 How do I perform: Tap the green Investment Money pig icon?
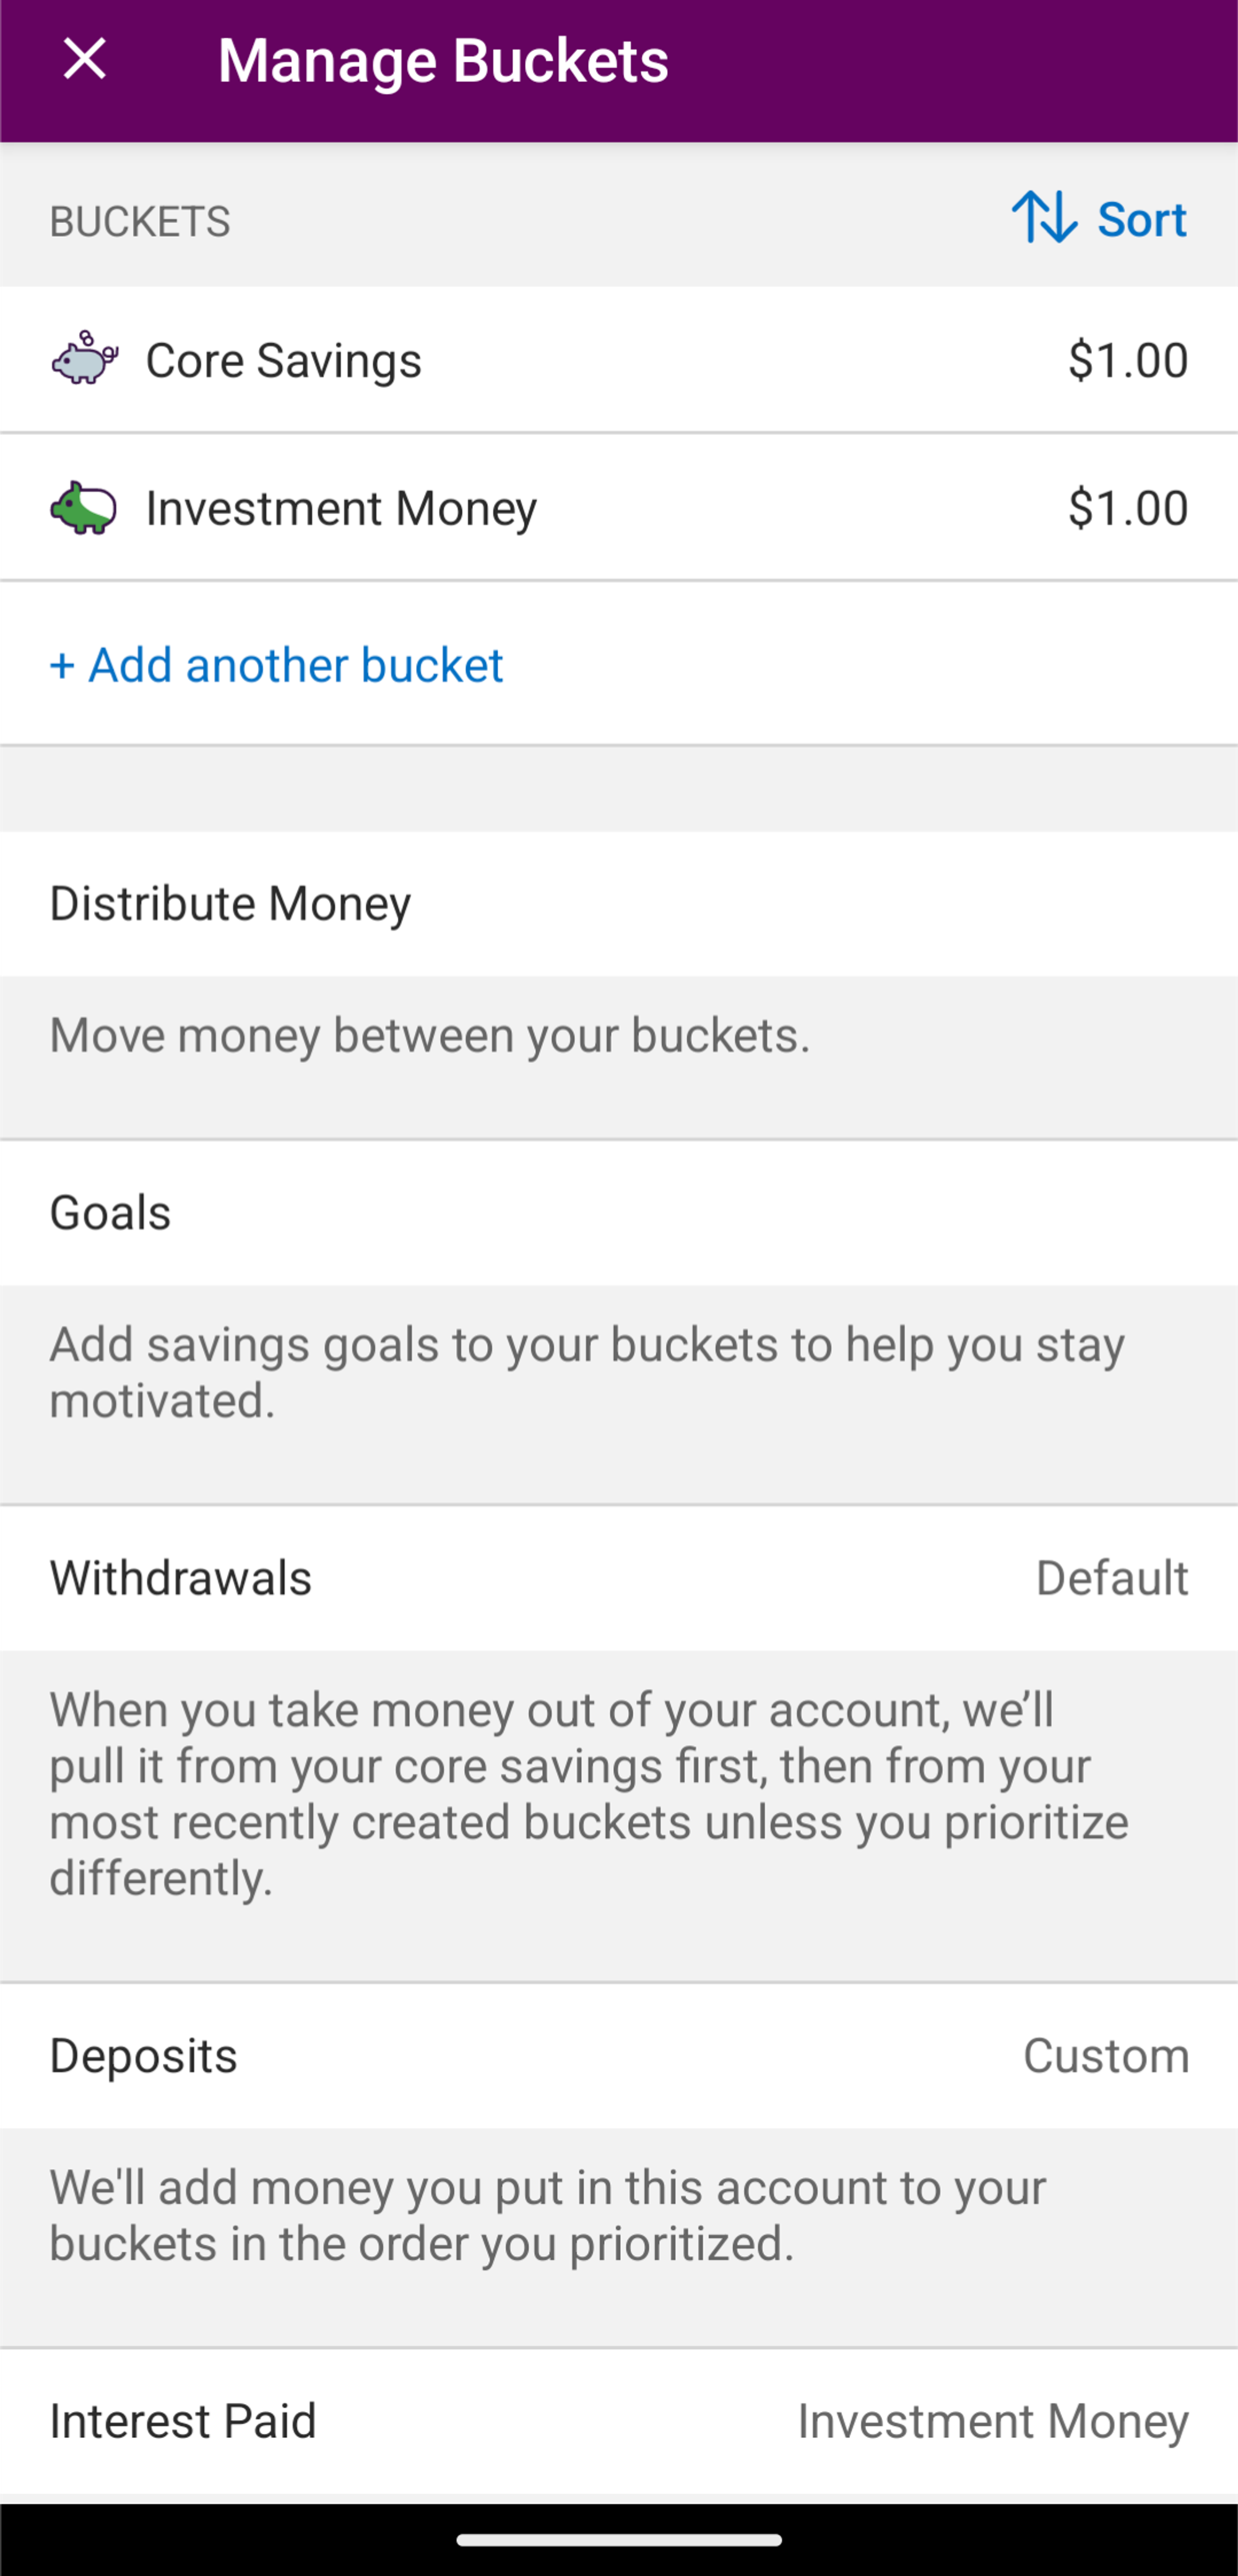coord(84,507)
